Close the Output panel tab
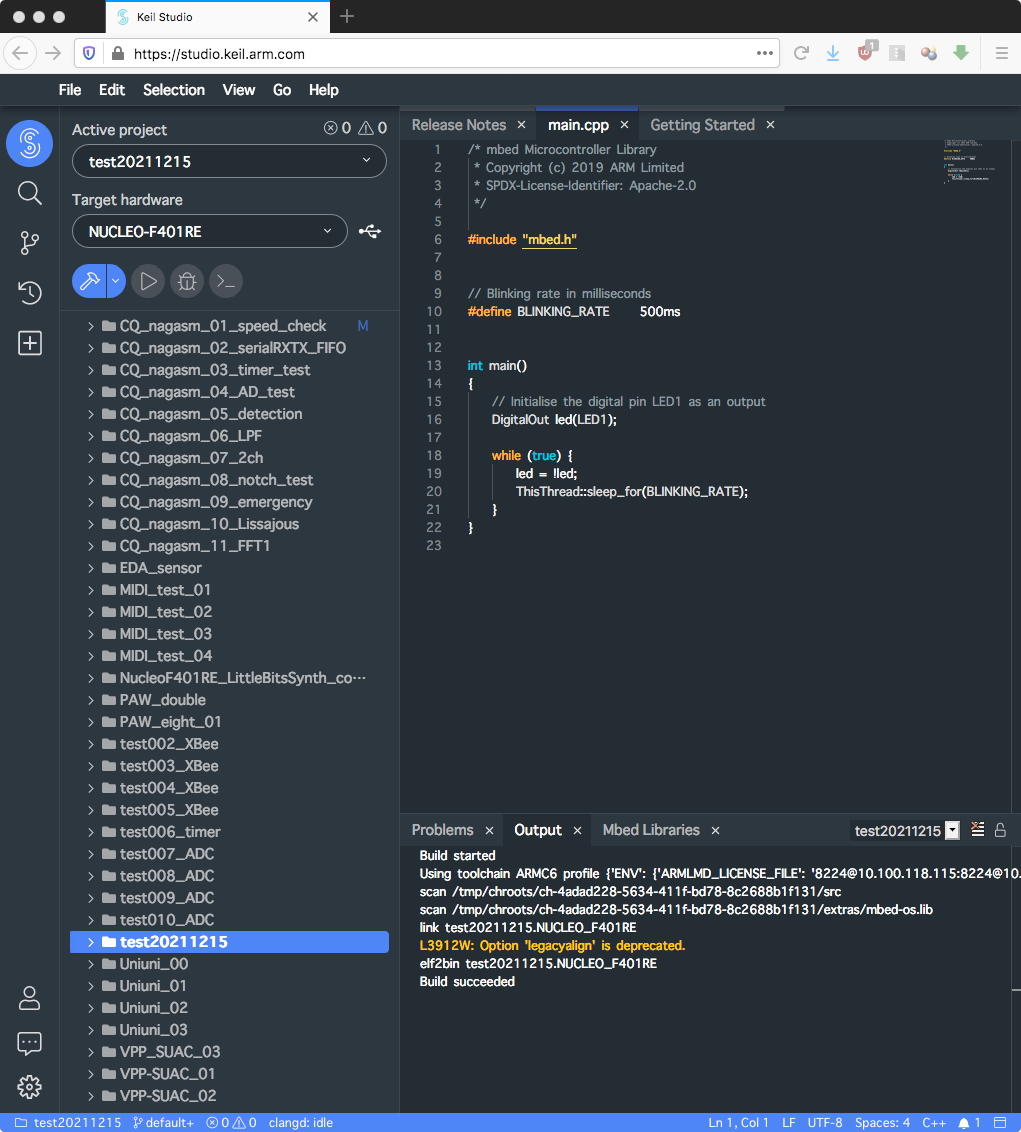 click(x=578, y=831)
